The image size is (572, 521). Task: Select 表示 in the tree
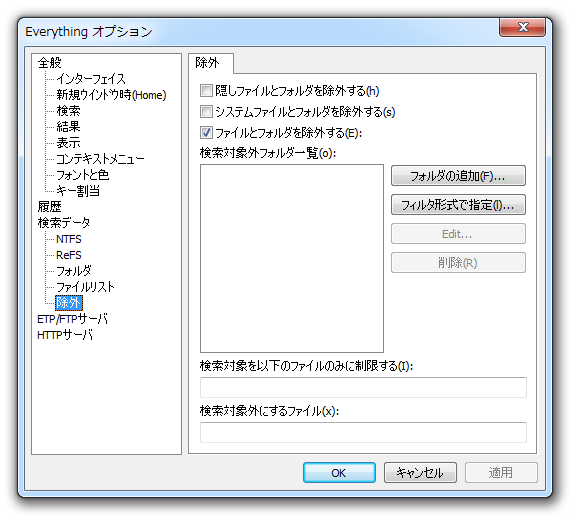[x=68, y=143]
